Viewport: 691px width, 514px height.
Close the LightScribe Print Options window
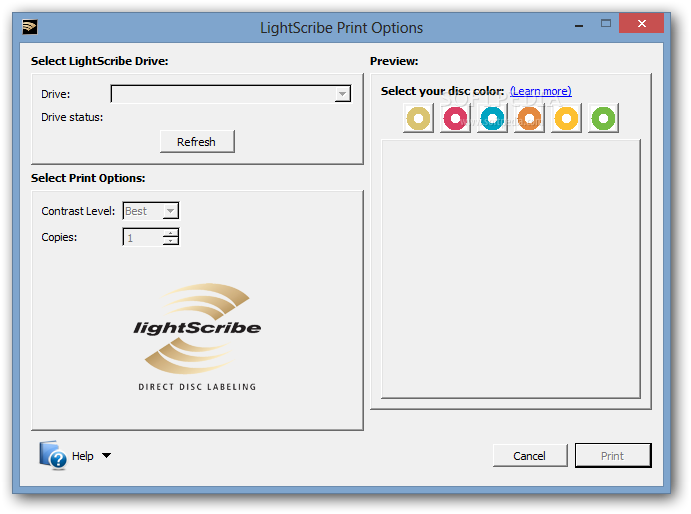click(642, 23)
